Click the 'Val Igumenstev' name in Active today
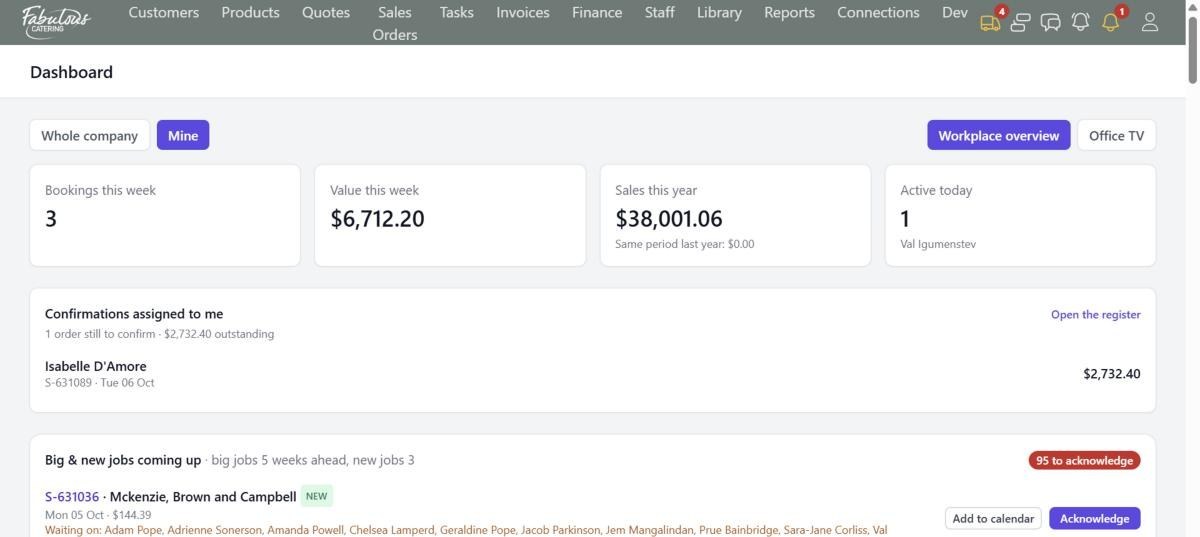1200x537 pixels. pos(938,244)
